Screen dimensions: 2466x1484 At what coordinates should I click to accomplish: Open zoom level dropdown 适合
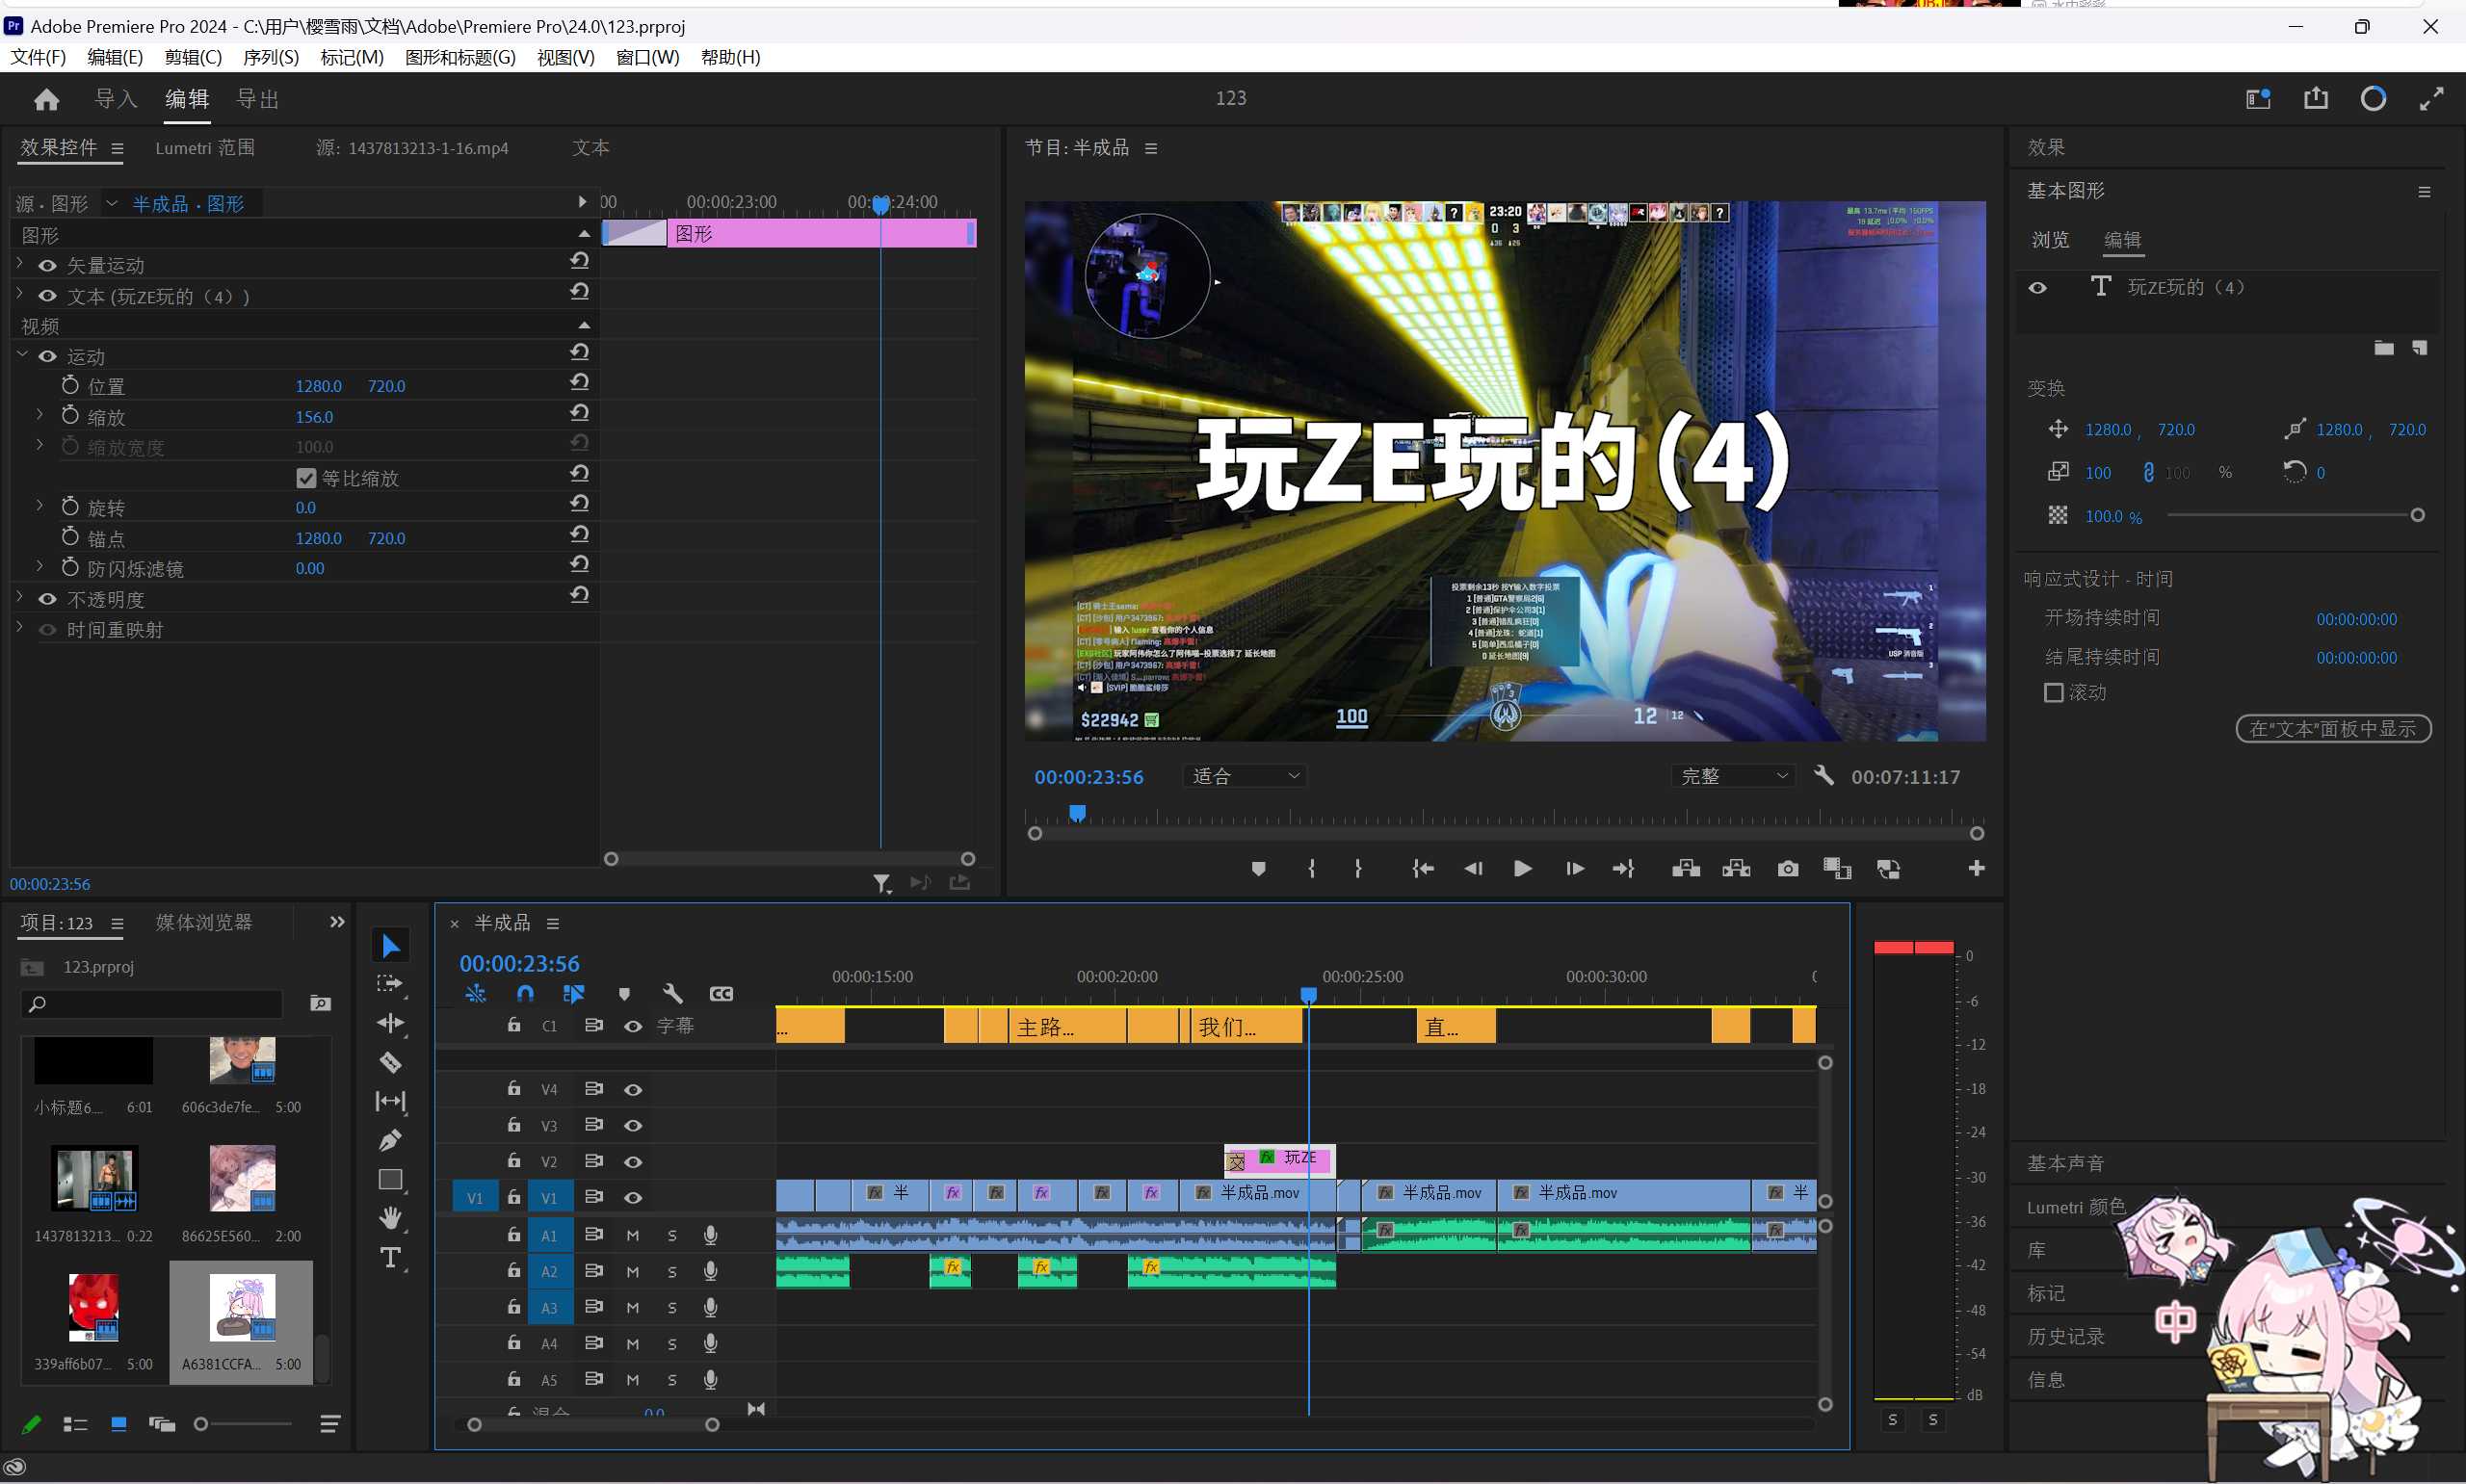coord(1244,776)
